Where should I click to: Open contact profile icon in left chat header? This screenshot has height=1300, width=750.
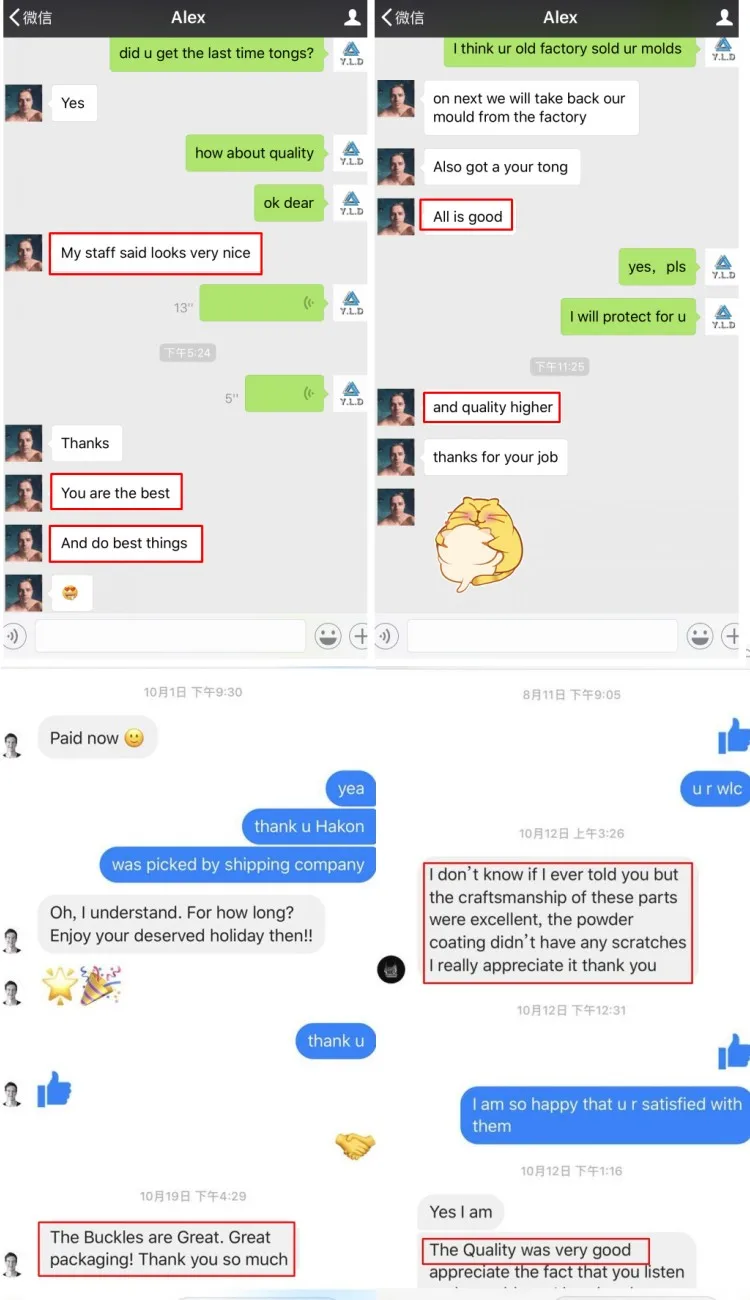[x=352, y=17]
